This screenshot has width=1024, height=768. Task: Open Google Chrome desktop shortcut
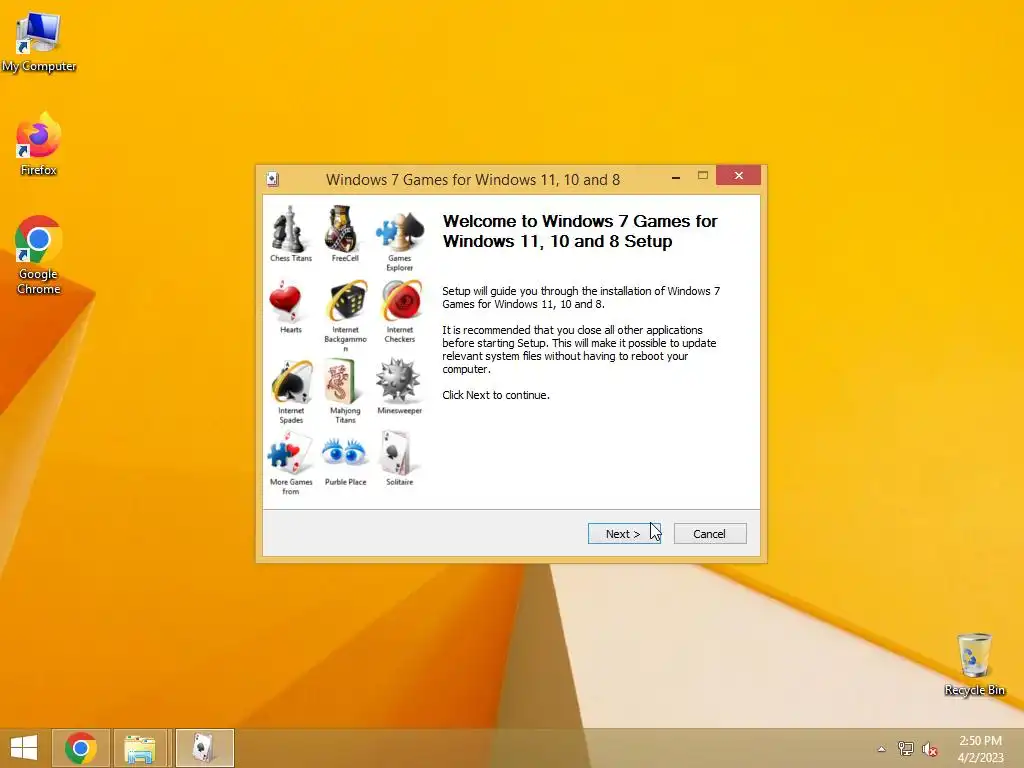(x=39, y=255)
